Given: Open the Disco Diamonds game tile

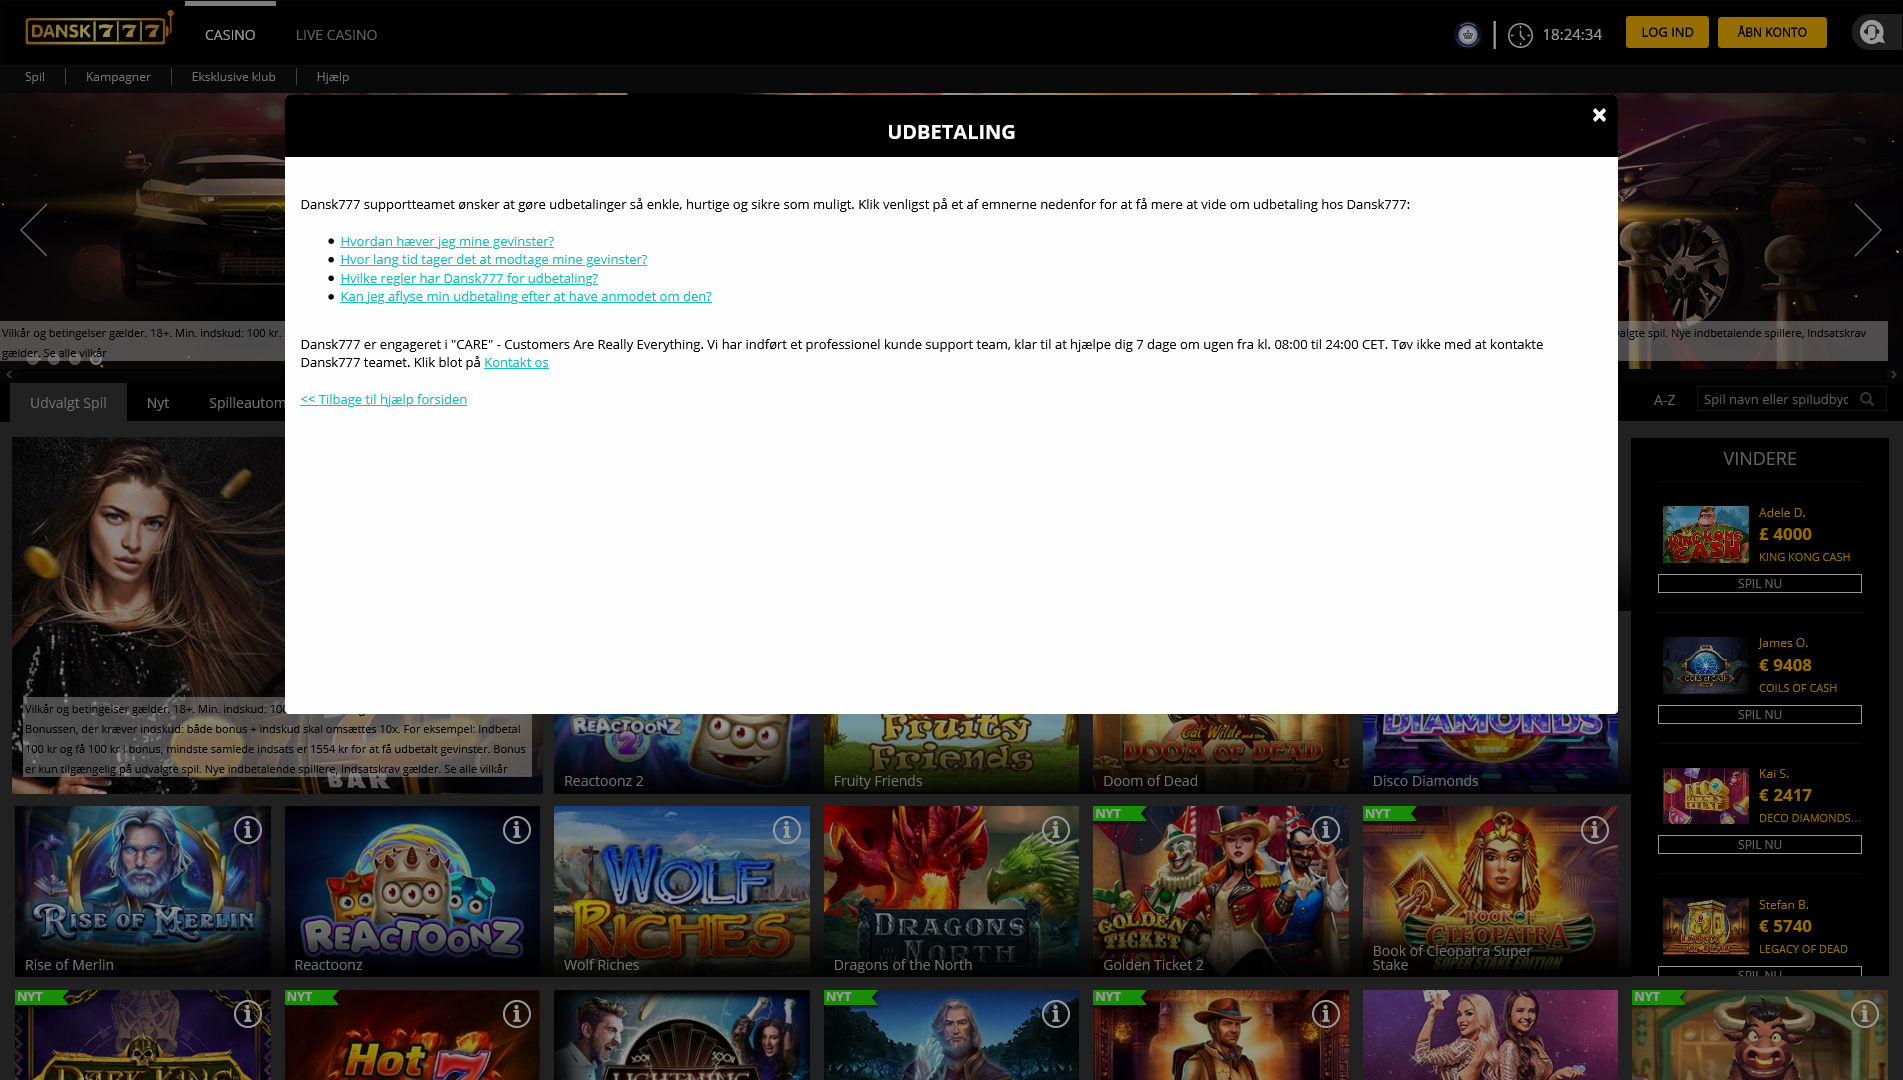Looking at the screenshot, I should click(1490, 753).
